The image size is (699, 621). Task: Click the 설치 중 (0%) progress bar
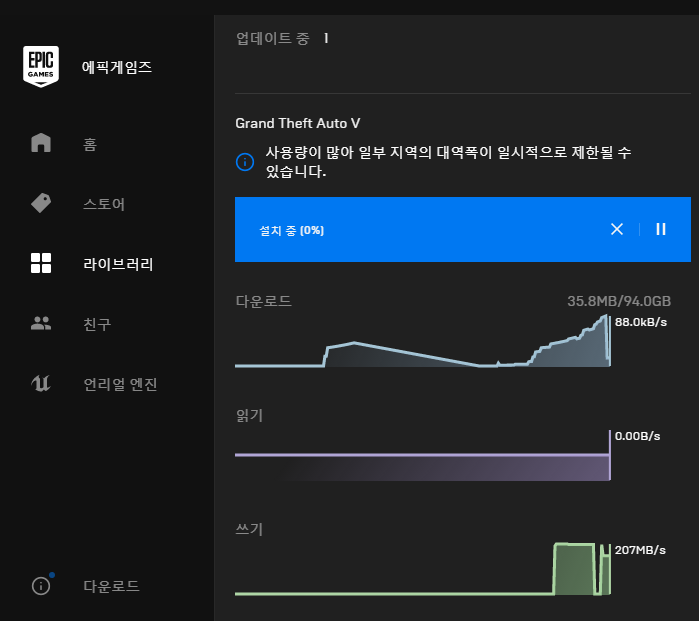pos(463,229)
